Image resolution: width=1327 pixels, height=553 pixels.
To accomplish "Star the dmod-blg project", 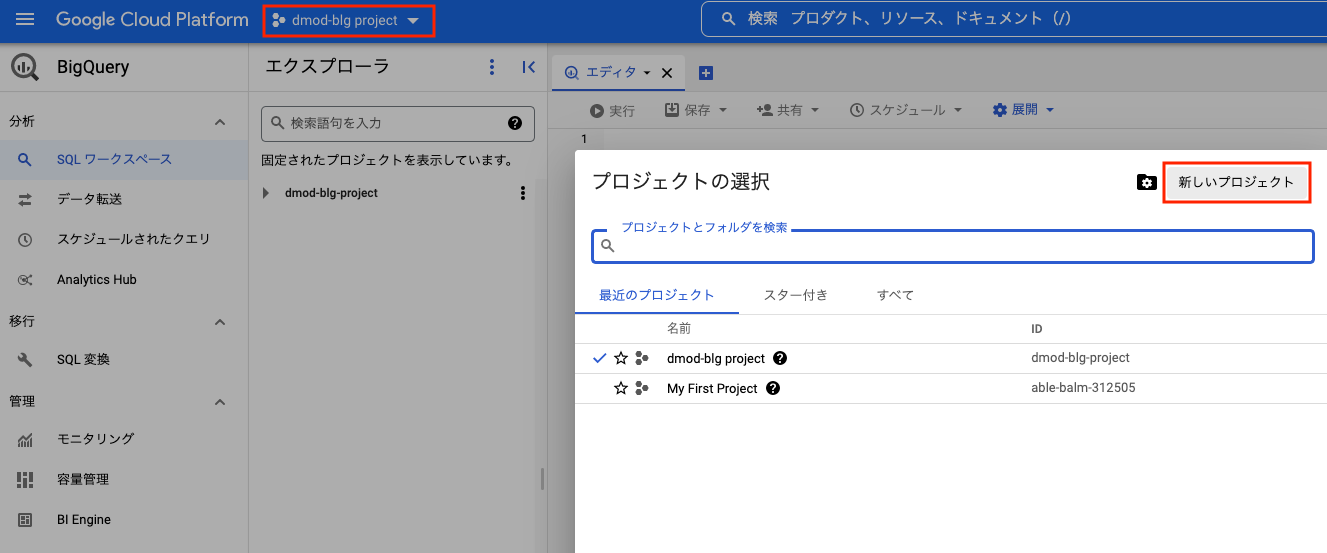I will tap(621, 358).
